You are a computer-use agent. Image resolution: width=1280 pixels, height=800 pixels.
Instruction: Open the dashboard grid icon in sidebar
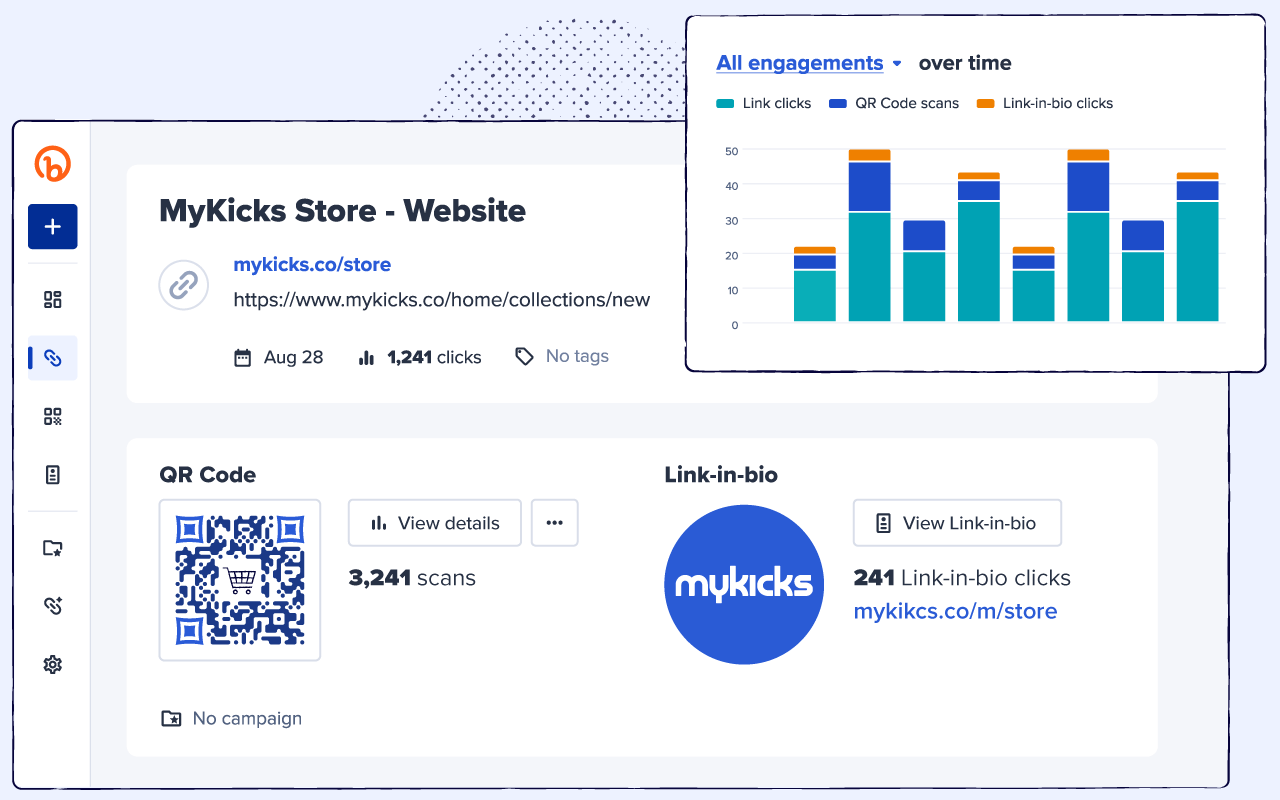(53, 299)
